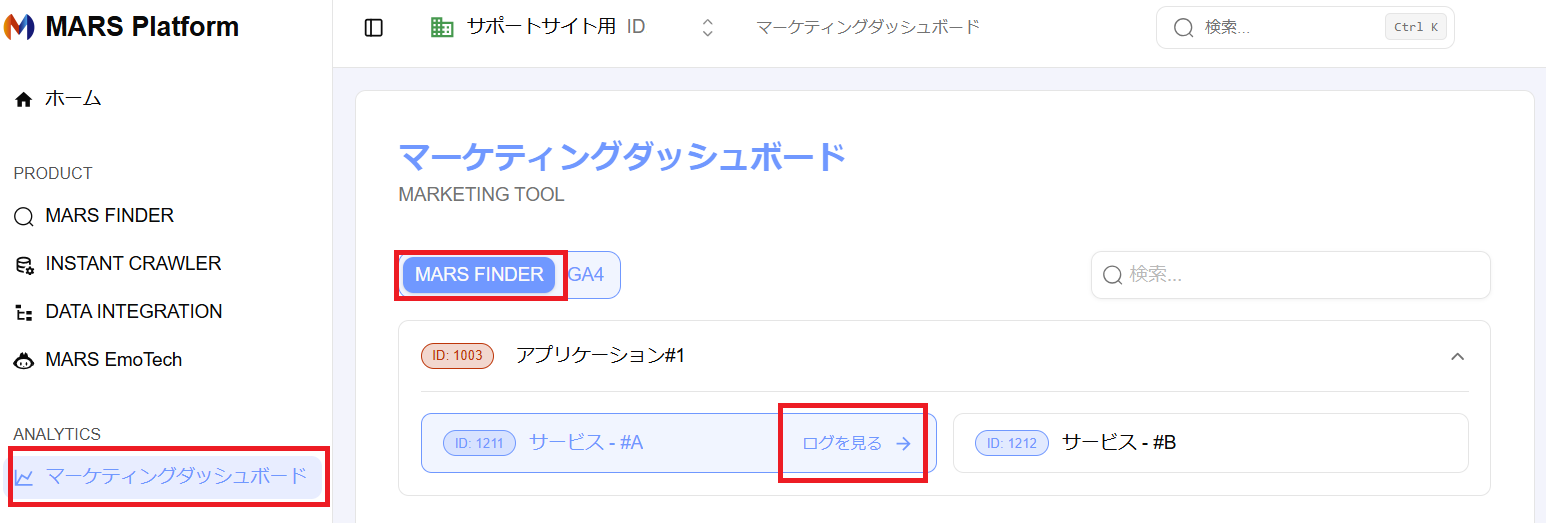Click the MARS EmoTech robot icon
The image size is (1546, 523).
point(23,361)
